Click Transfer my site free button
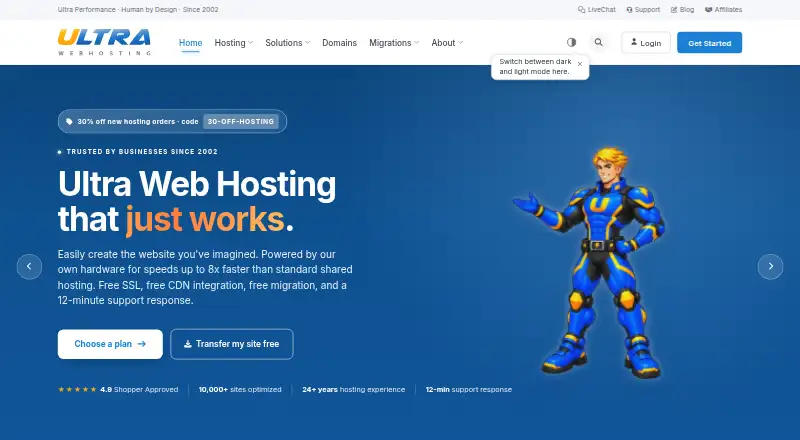Screen dimensions: 800x440 tap(232, 344)
